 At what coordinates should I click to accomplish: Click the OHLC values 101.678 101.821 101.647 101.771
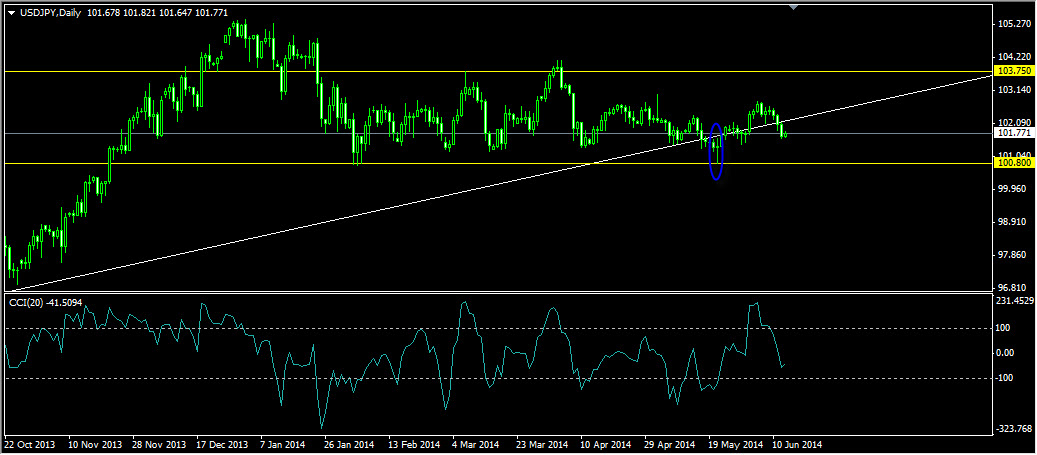155,13
